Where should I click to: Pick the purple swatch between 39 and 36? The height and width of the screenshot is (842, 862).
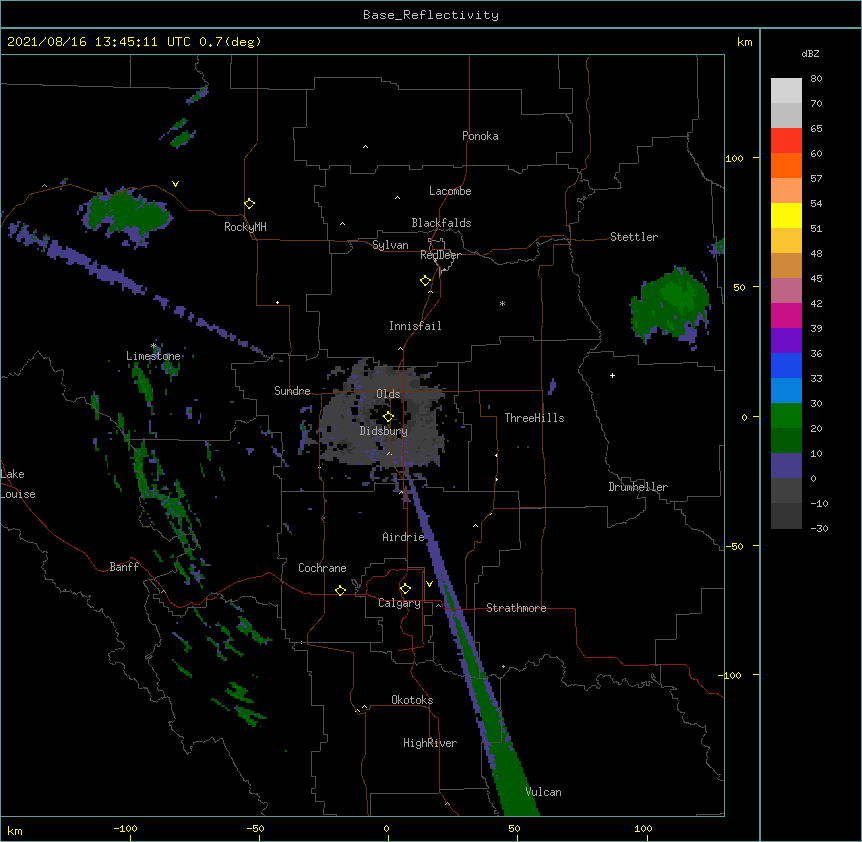(x=786, y=341)
